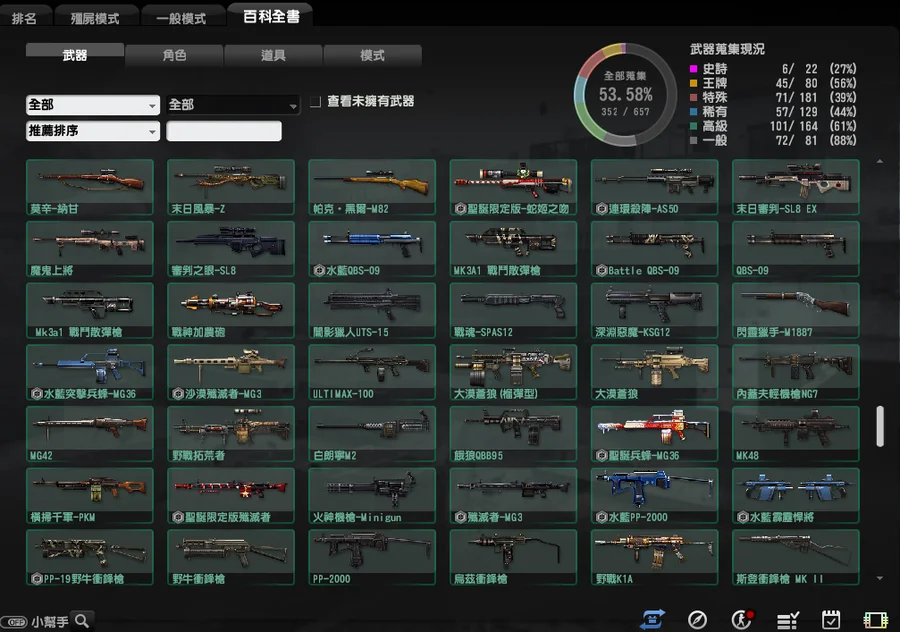Open the 模式 modes sub-tab
This screenshot has width=900, height=632.
point(373,55)
